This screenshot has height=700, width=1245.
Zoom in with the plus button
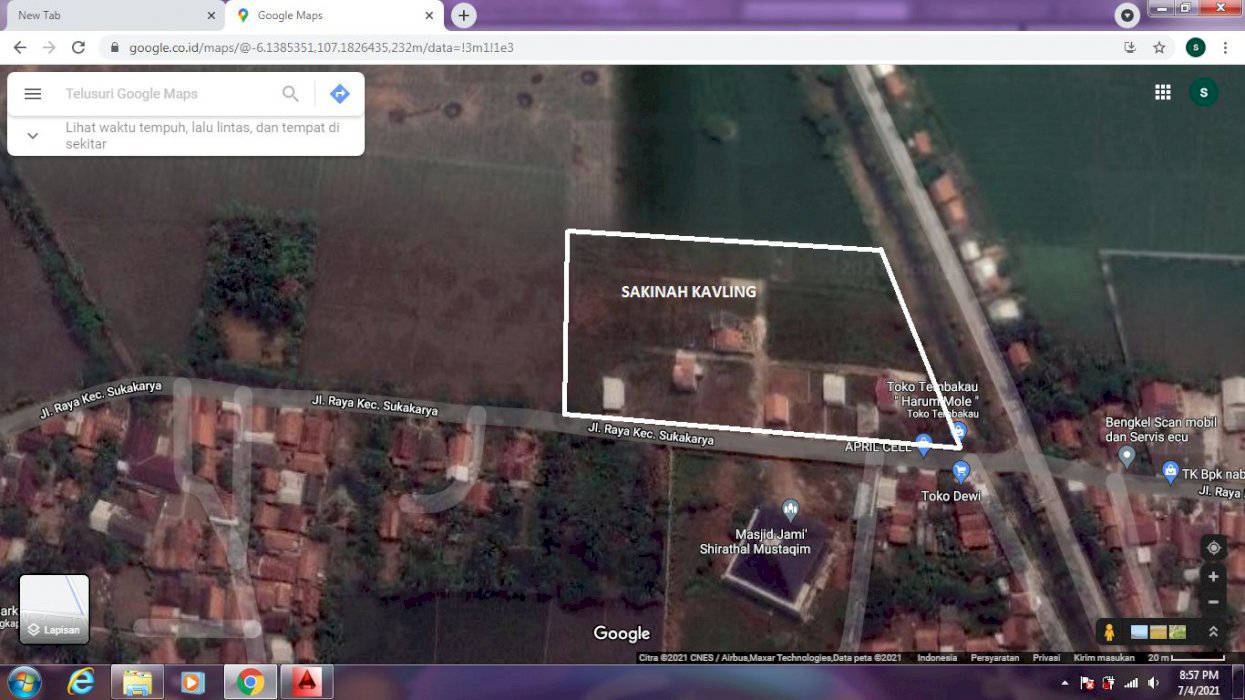point(1213,577)
